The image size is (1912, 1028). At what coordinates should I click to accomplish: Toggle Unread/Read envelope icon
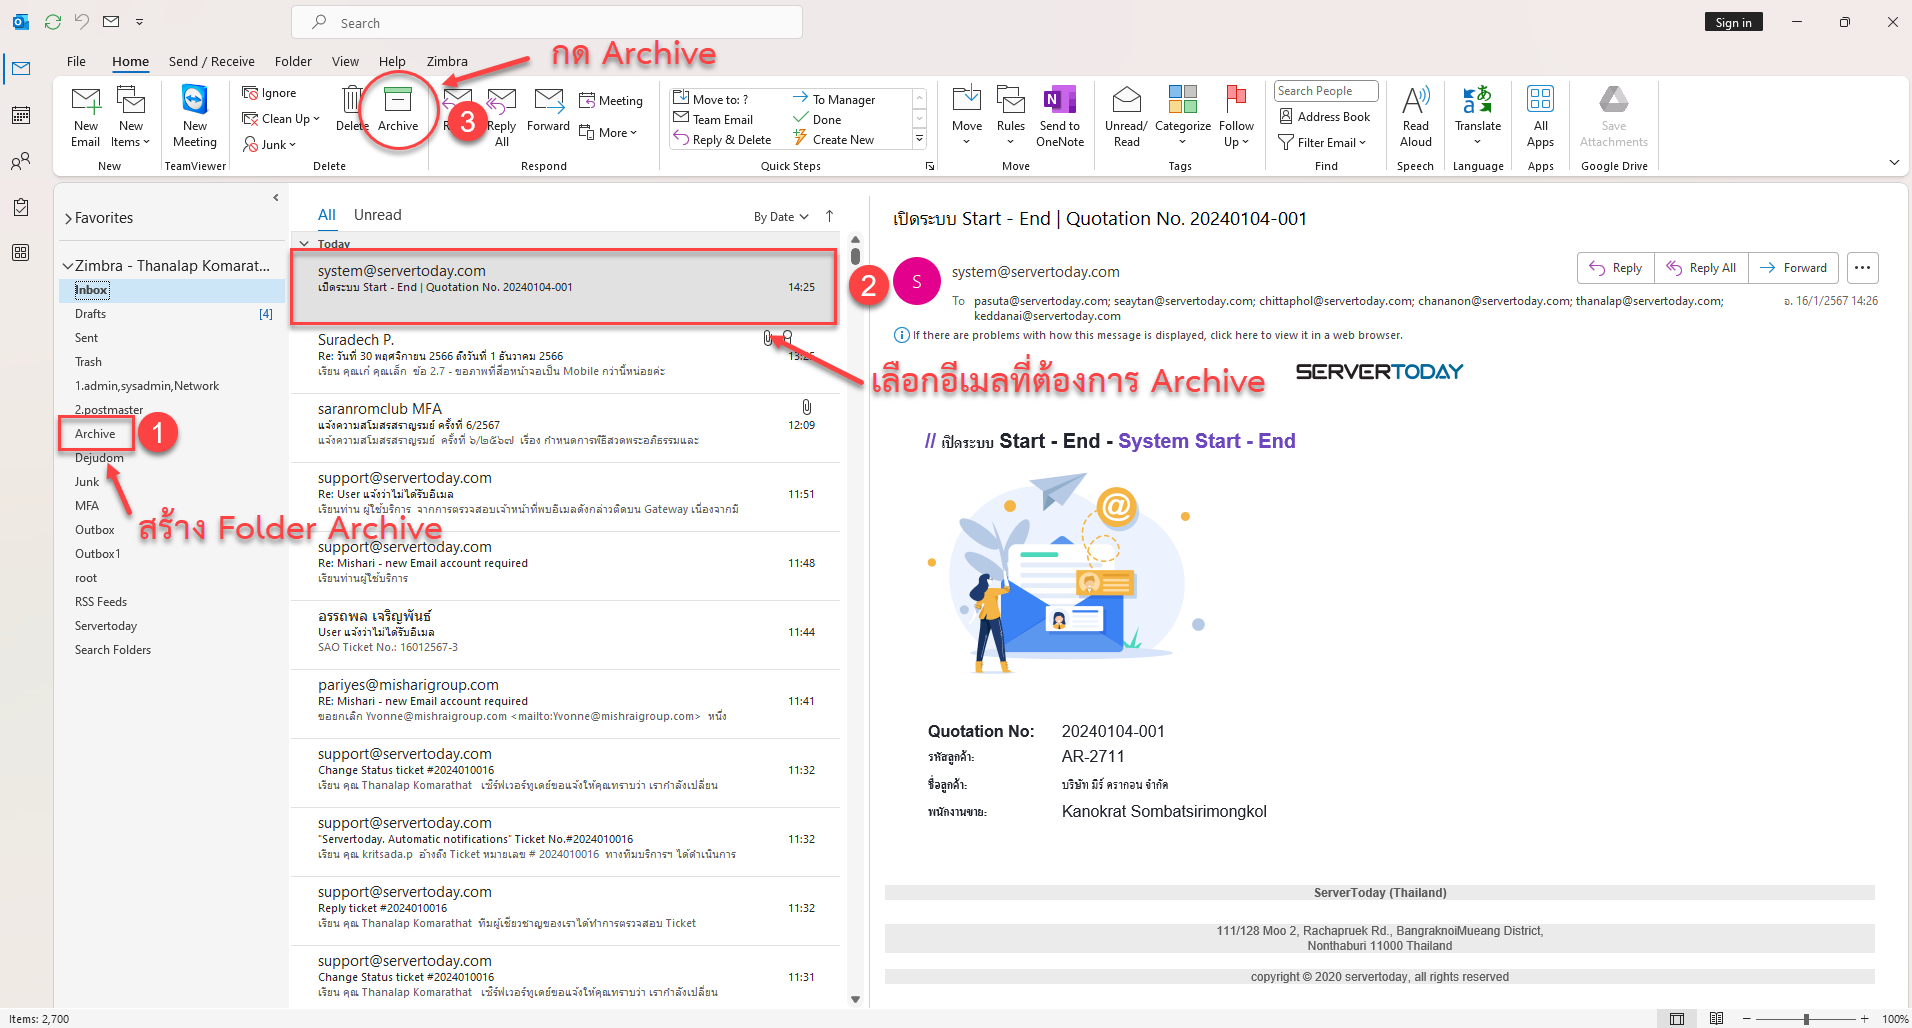(x=1126, y=100)
